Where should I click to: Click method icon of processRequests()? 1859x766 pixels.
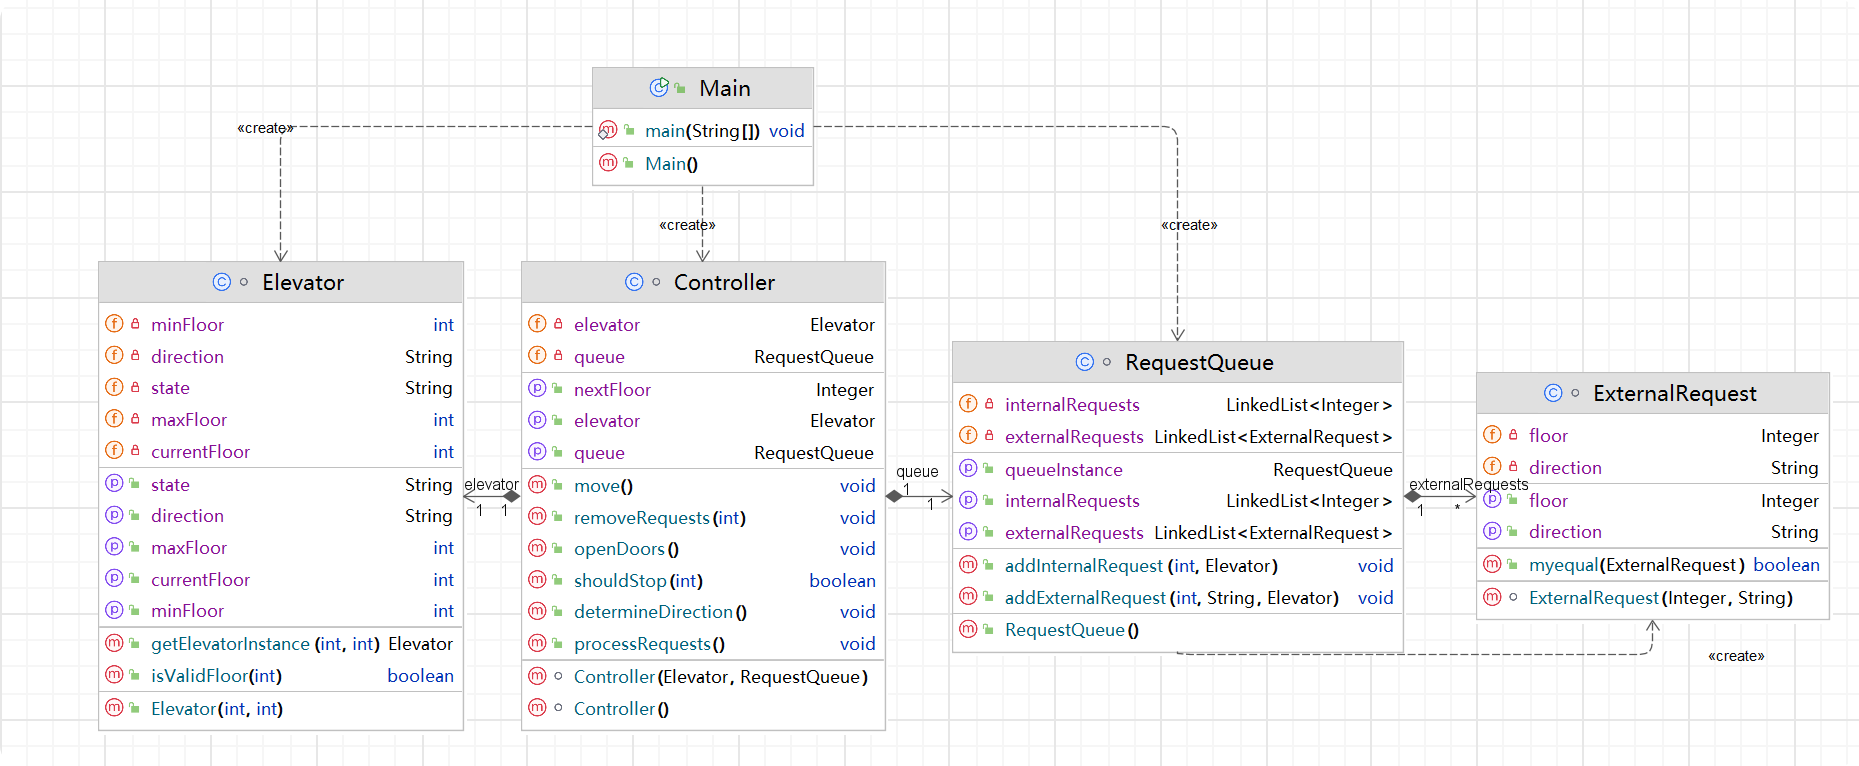537,642
